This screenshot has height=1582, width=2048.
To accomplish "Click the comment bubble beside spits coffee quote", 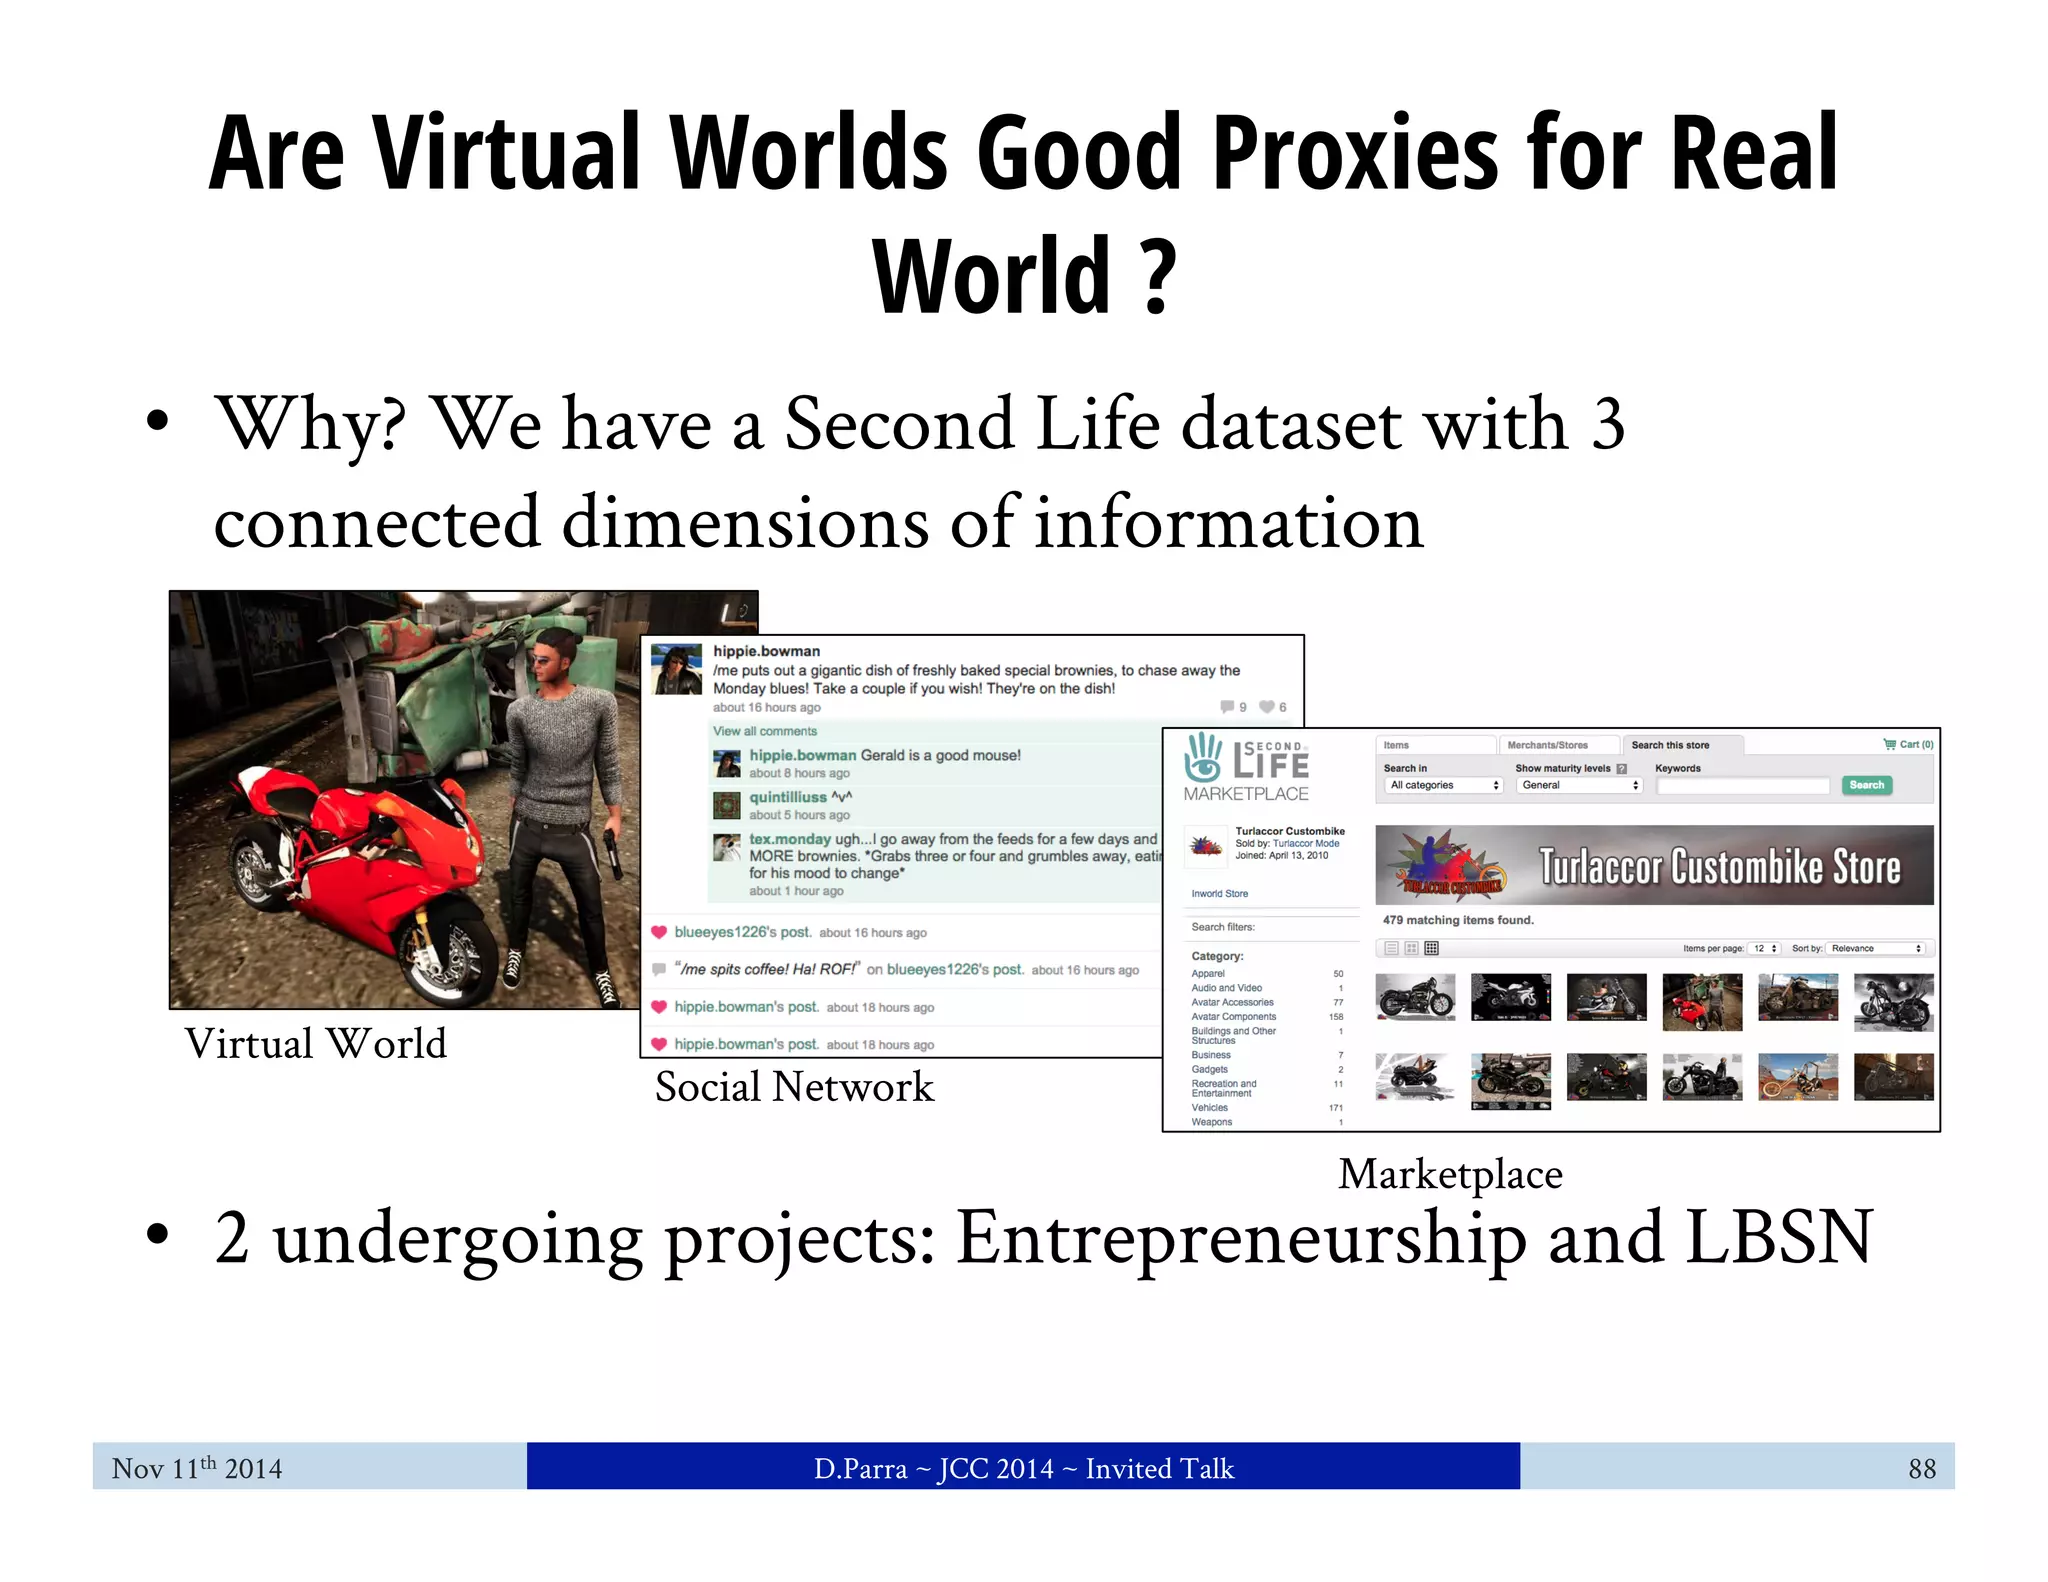I will (659, 969).
